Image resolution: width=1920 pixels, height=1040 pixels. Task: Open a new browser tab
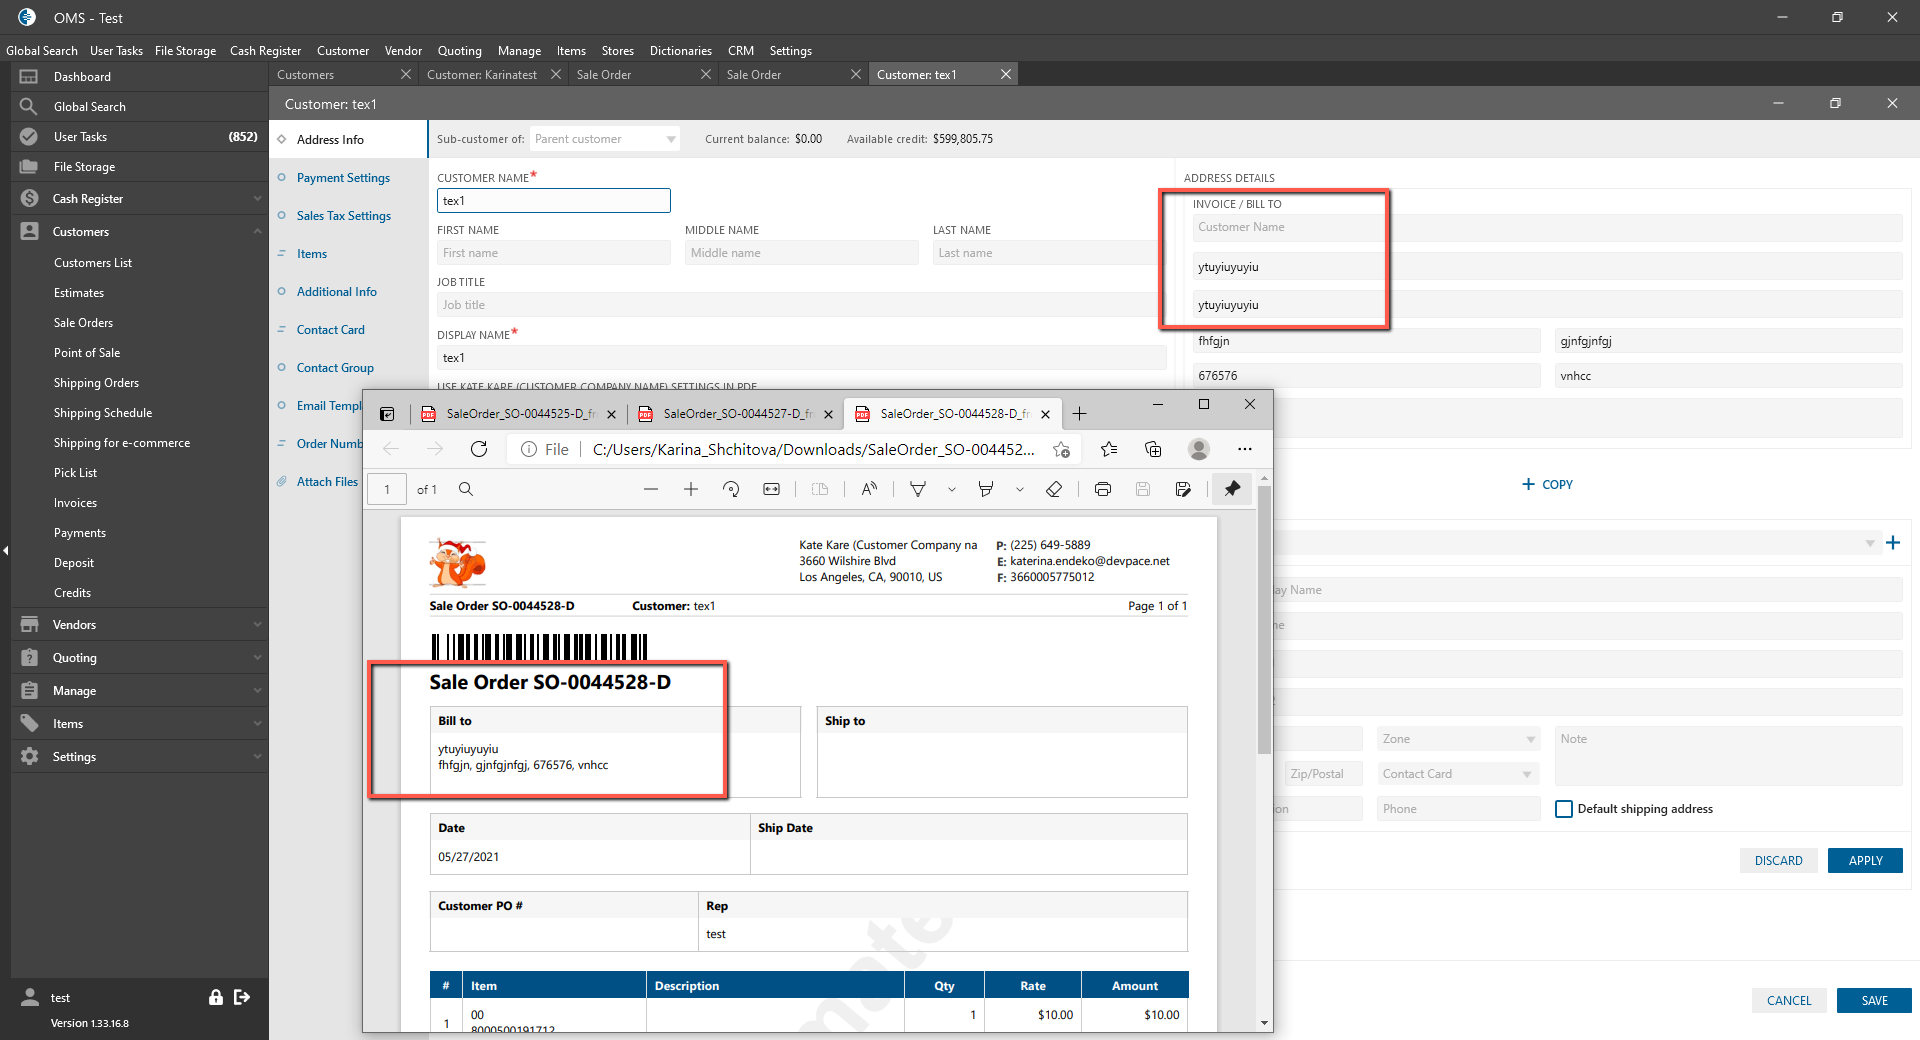pyautogui.click(x=1080, y=414)
